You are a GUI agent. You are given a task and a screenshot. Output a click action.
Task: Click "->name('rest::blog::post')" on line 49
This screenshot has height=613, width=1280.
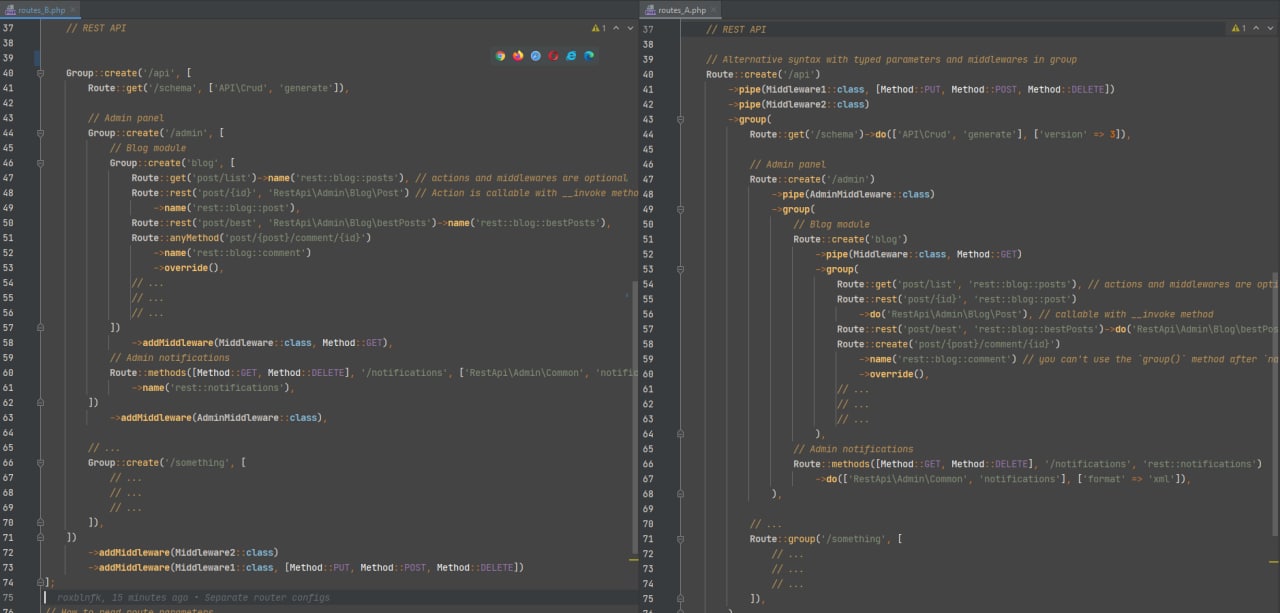pyautogui.click(x=227, y=208)
